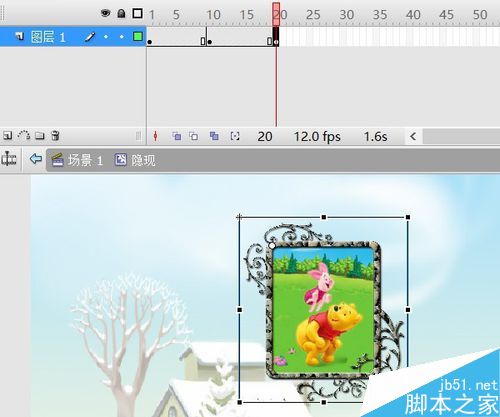Viewport: 500px width, 417px height.
Task: Click green outline color swatch of 图层 1
Action: [x=138, y=36]
